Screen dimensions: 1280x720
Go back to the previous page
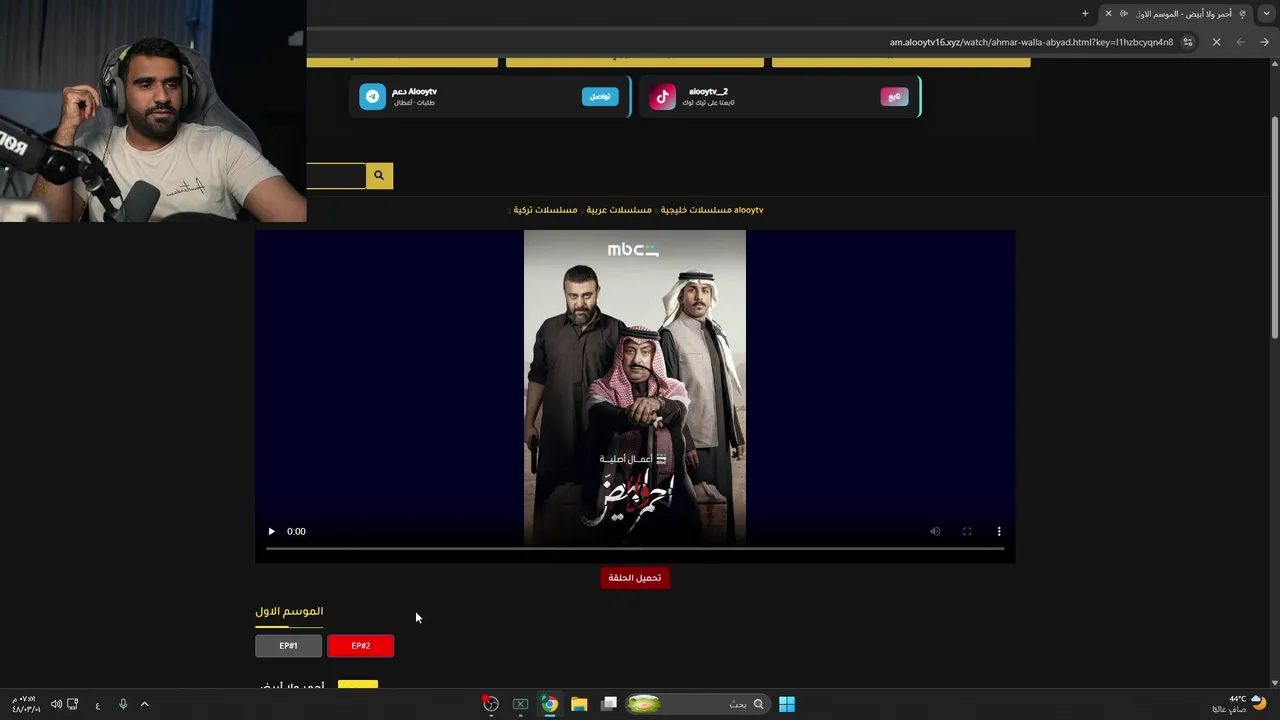point(1264,42)
